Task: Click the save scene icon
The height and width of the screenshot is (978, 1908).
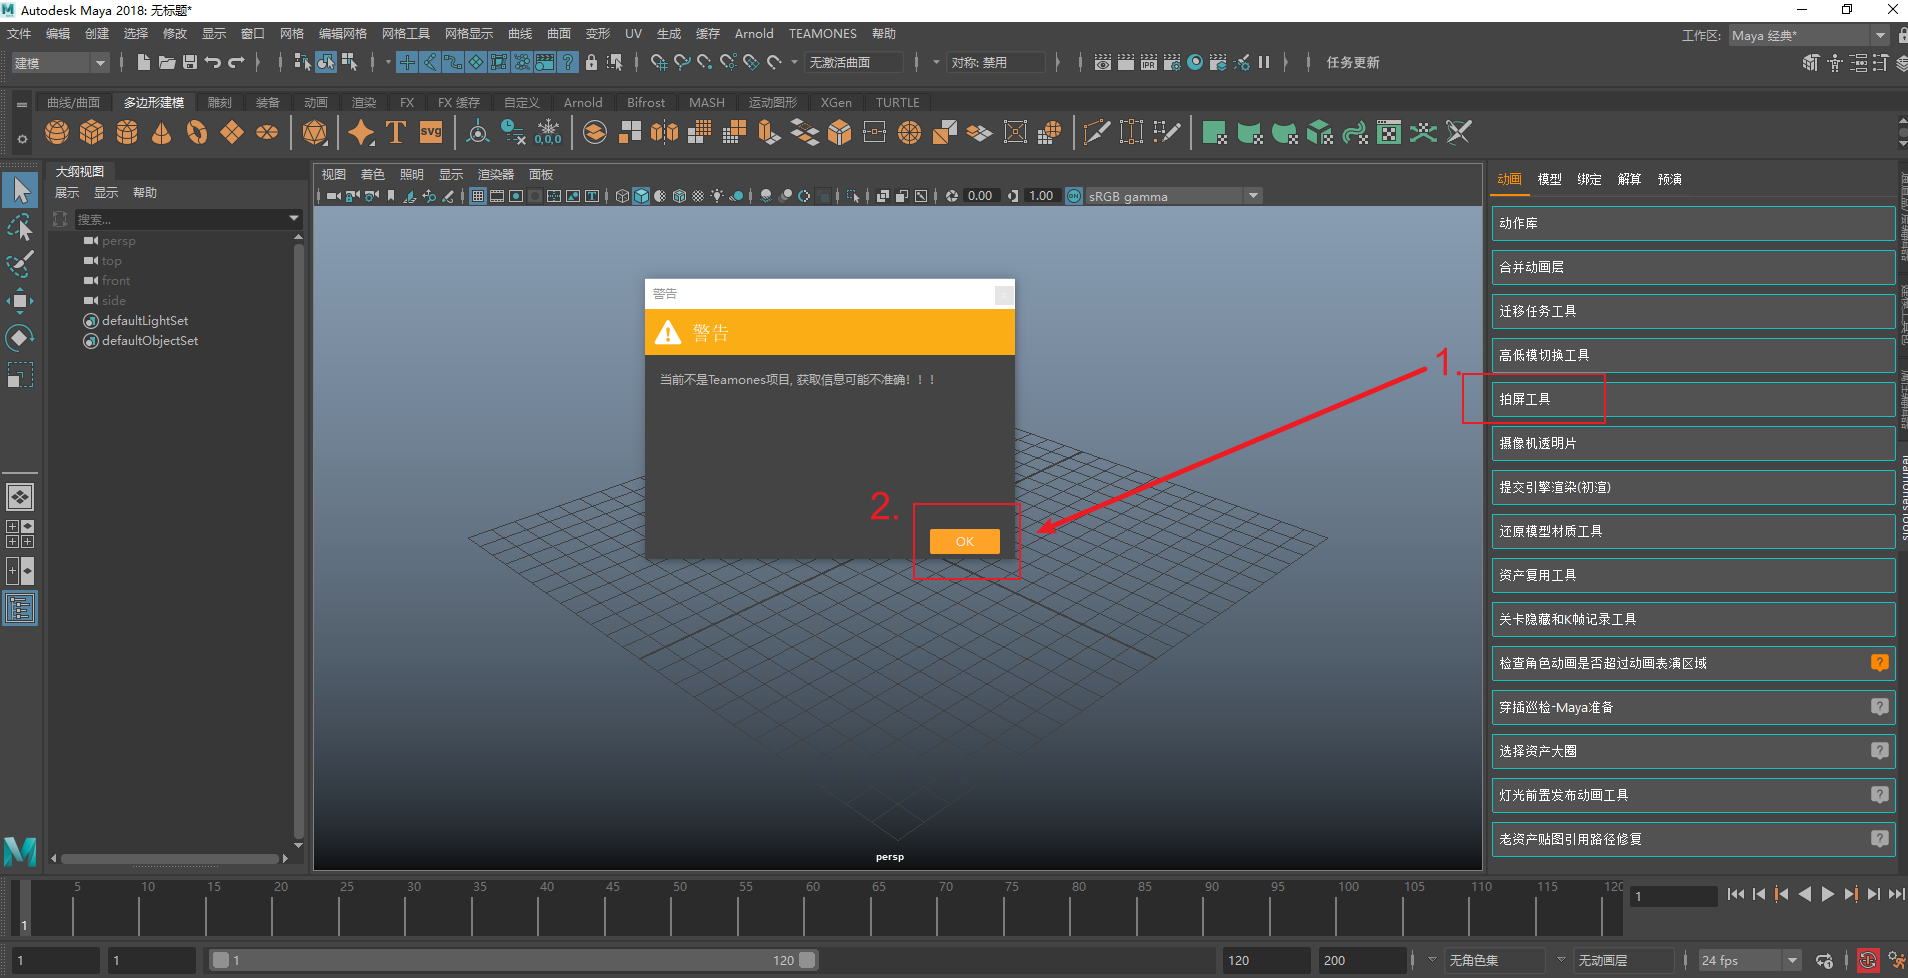Action: [x=190, y=62]
